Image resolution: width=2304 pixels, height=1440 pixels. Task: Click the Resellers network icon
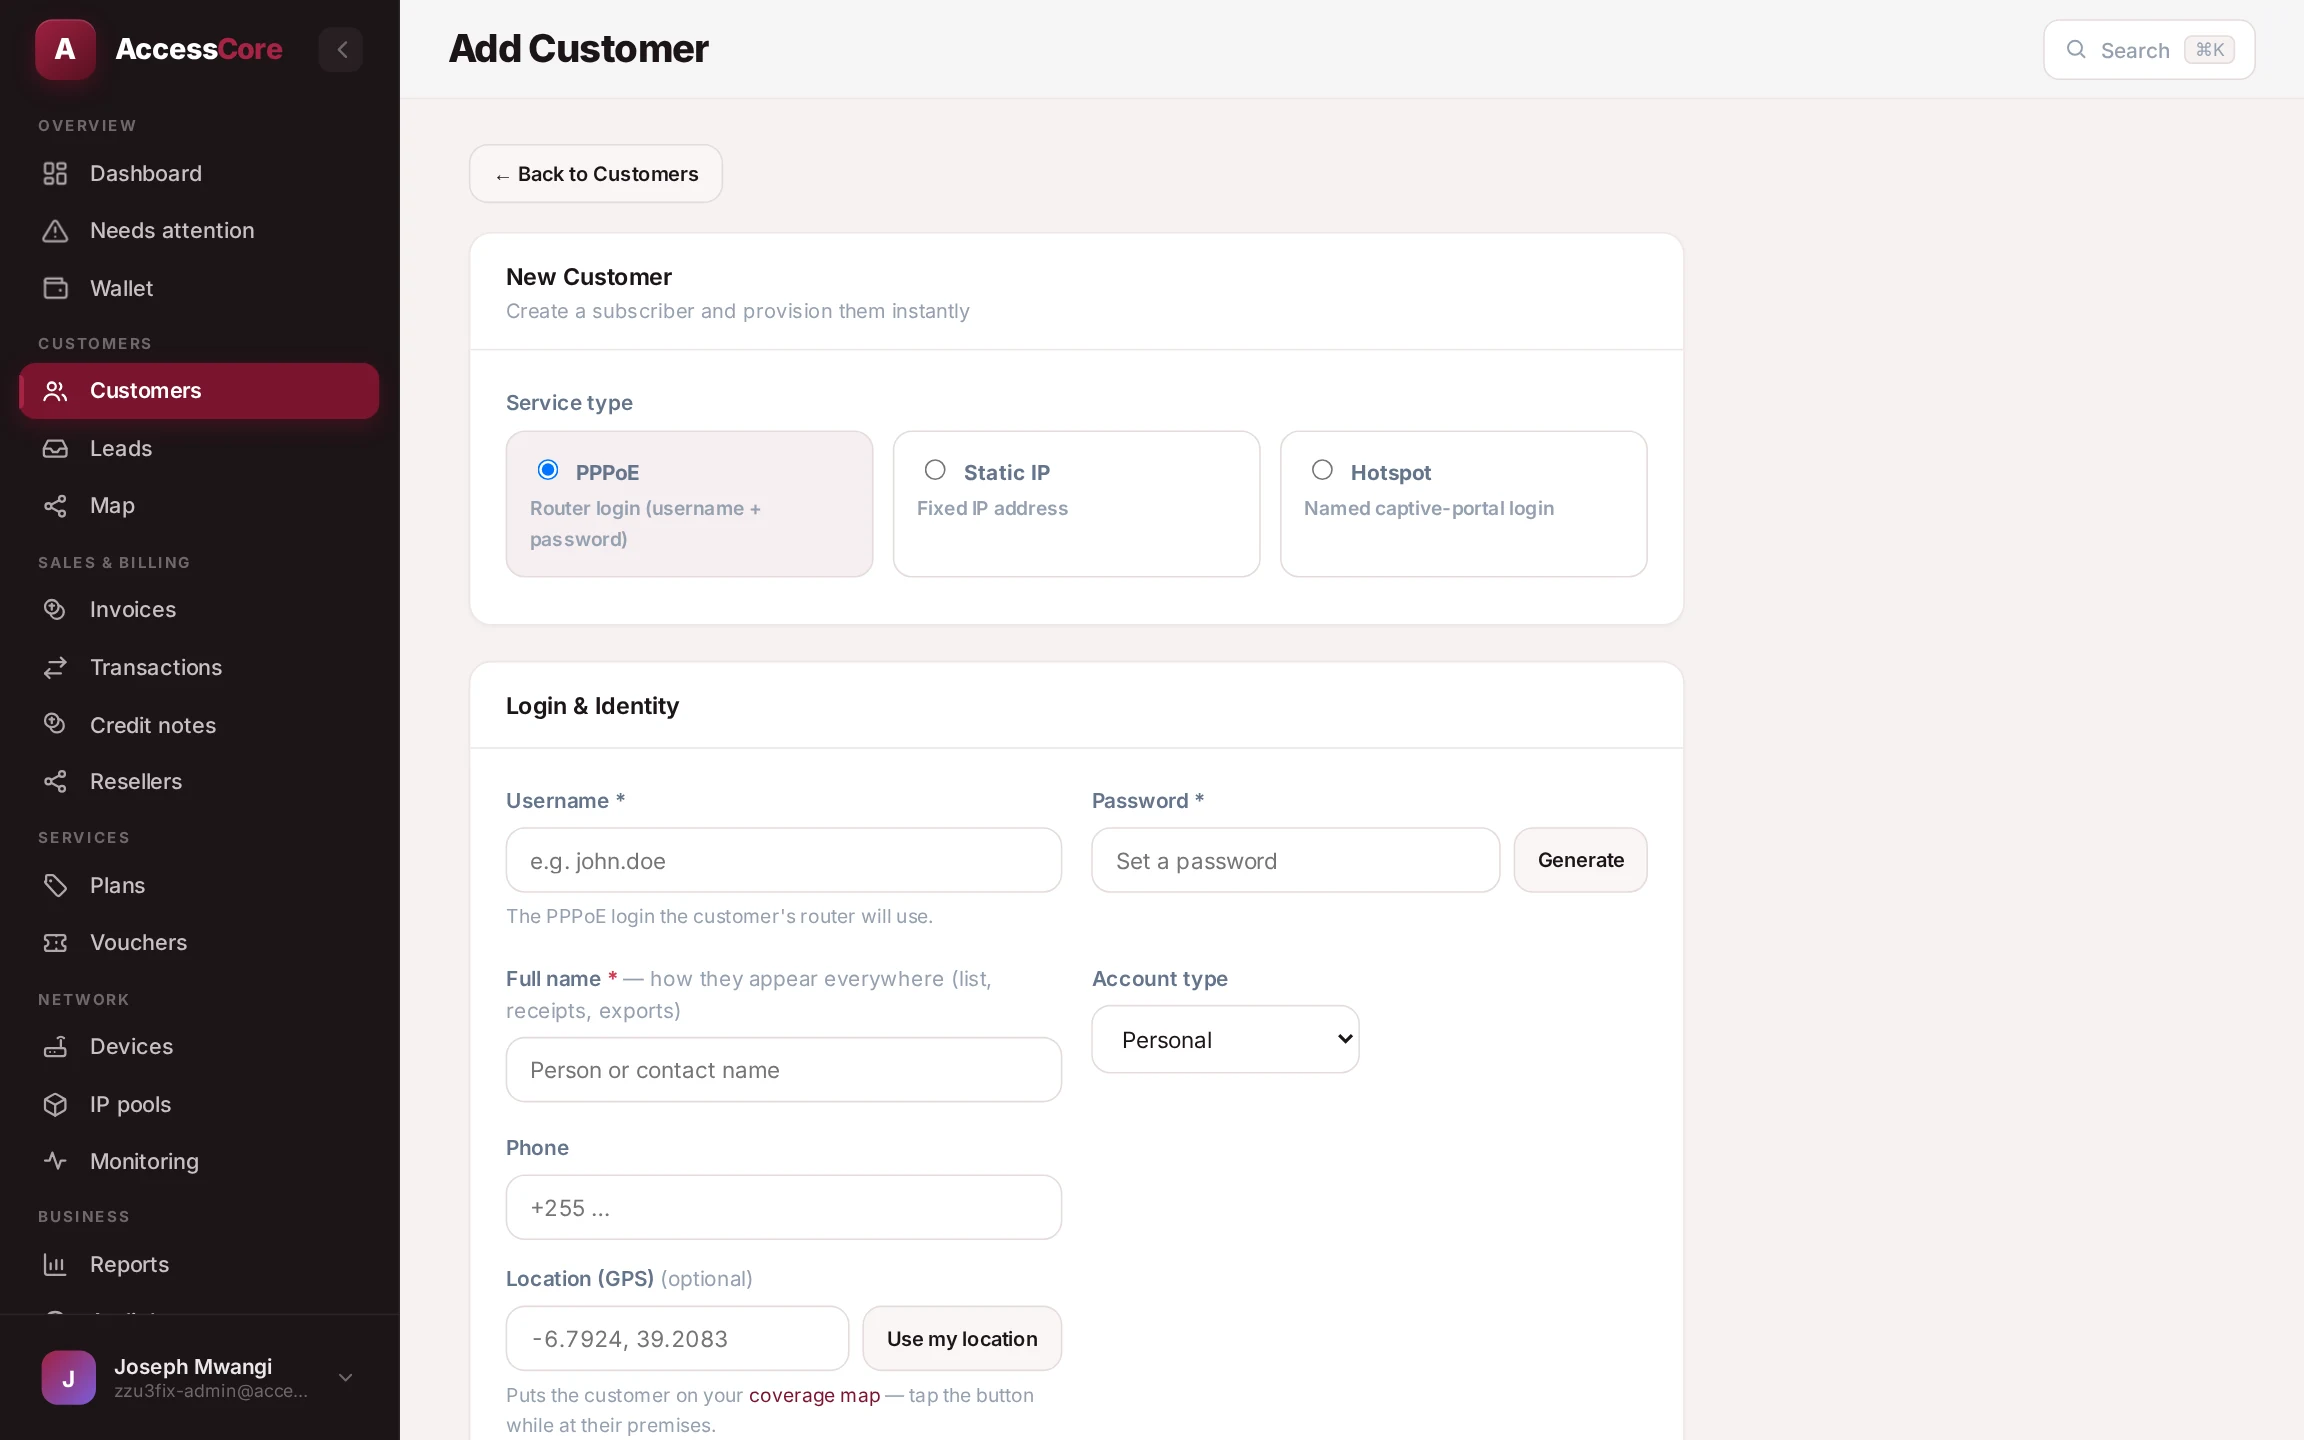55,782
